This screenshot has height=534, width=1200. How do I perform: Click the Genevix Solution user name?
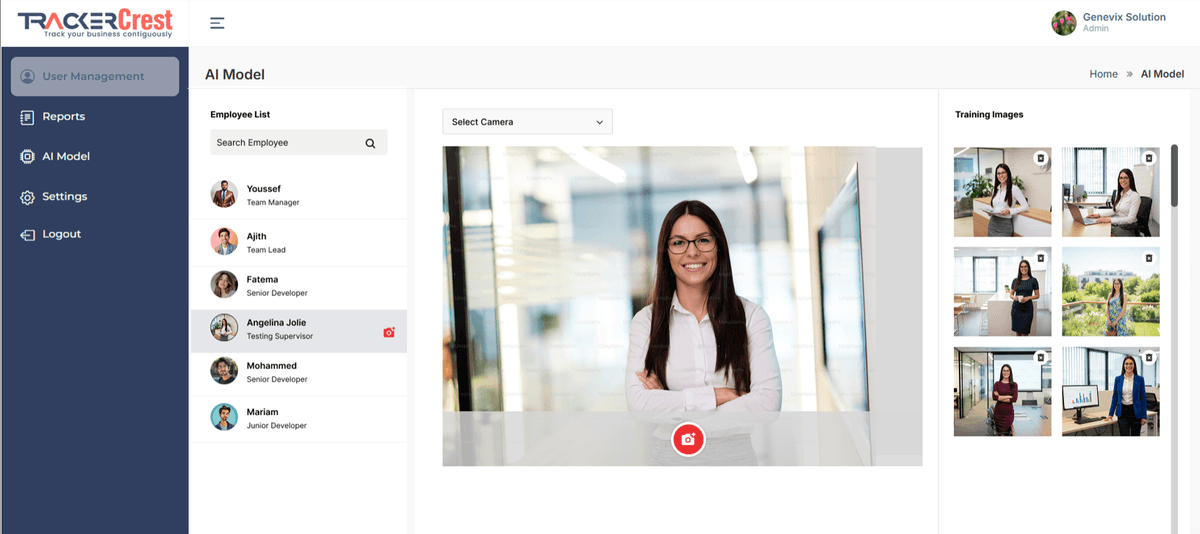[x=1124, y=17]
